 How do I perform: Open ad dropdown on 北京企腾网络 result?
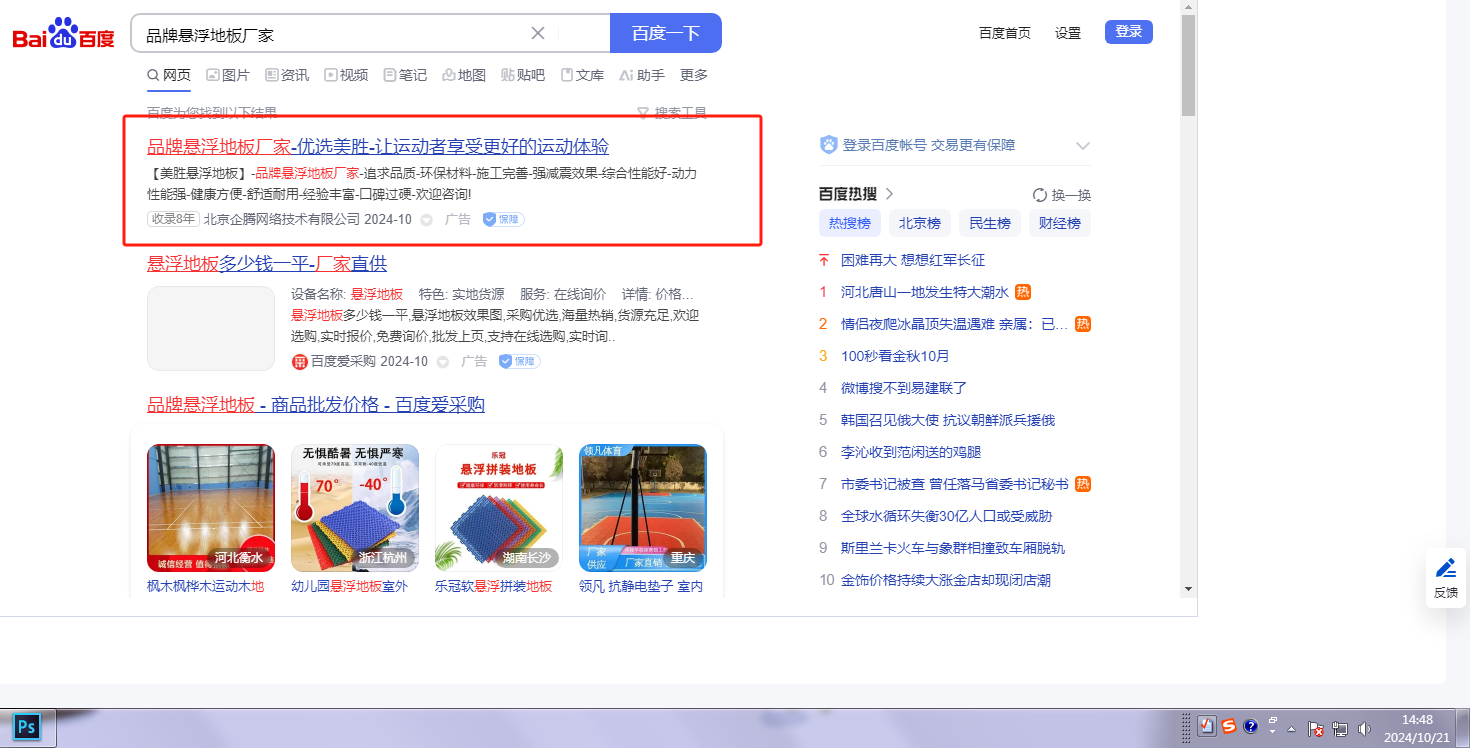coord(426,220)
